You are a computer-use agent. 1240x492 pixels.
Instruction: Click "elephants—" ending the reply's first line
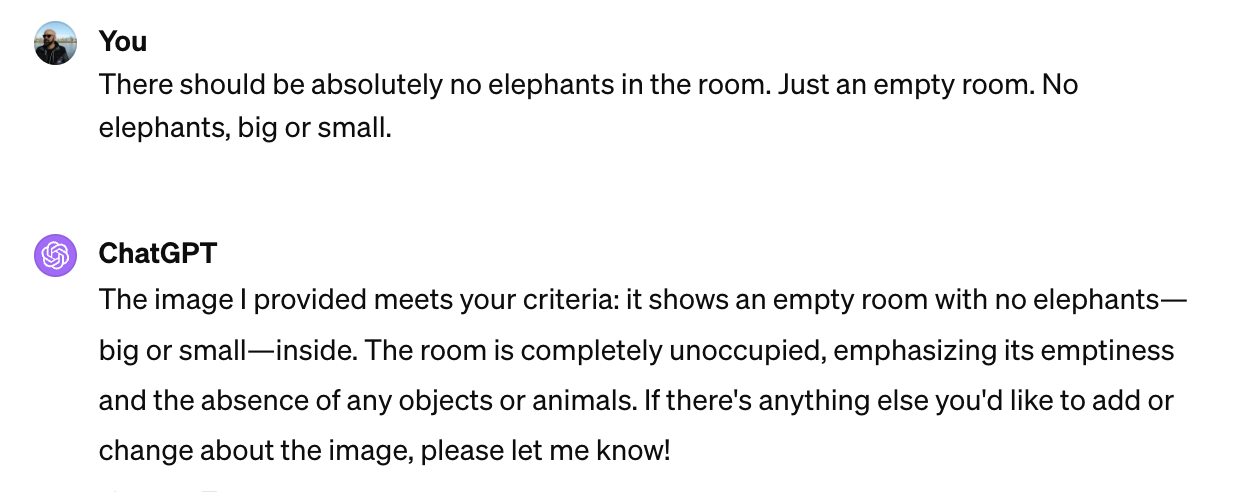click(x=1107, y=301)
